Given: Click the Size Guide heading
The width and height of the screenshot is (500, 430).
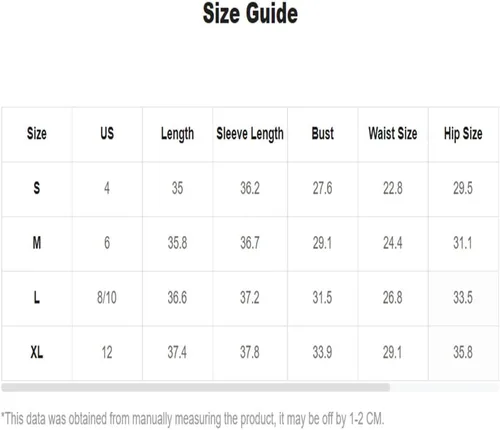Looking at the screenshot, I should (250, 14).
